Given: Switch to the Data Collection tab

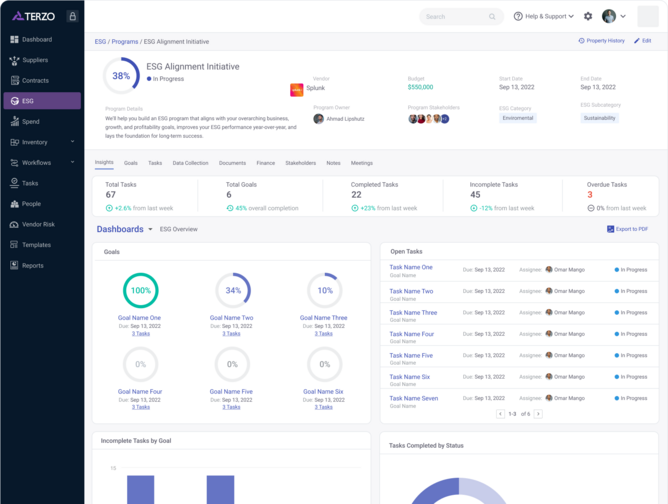Looking at the screenshot, I should [190, 163].
